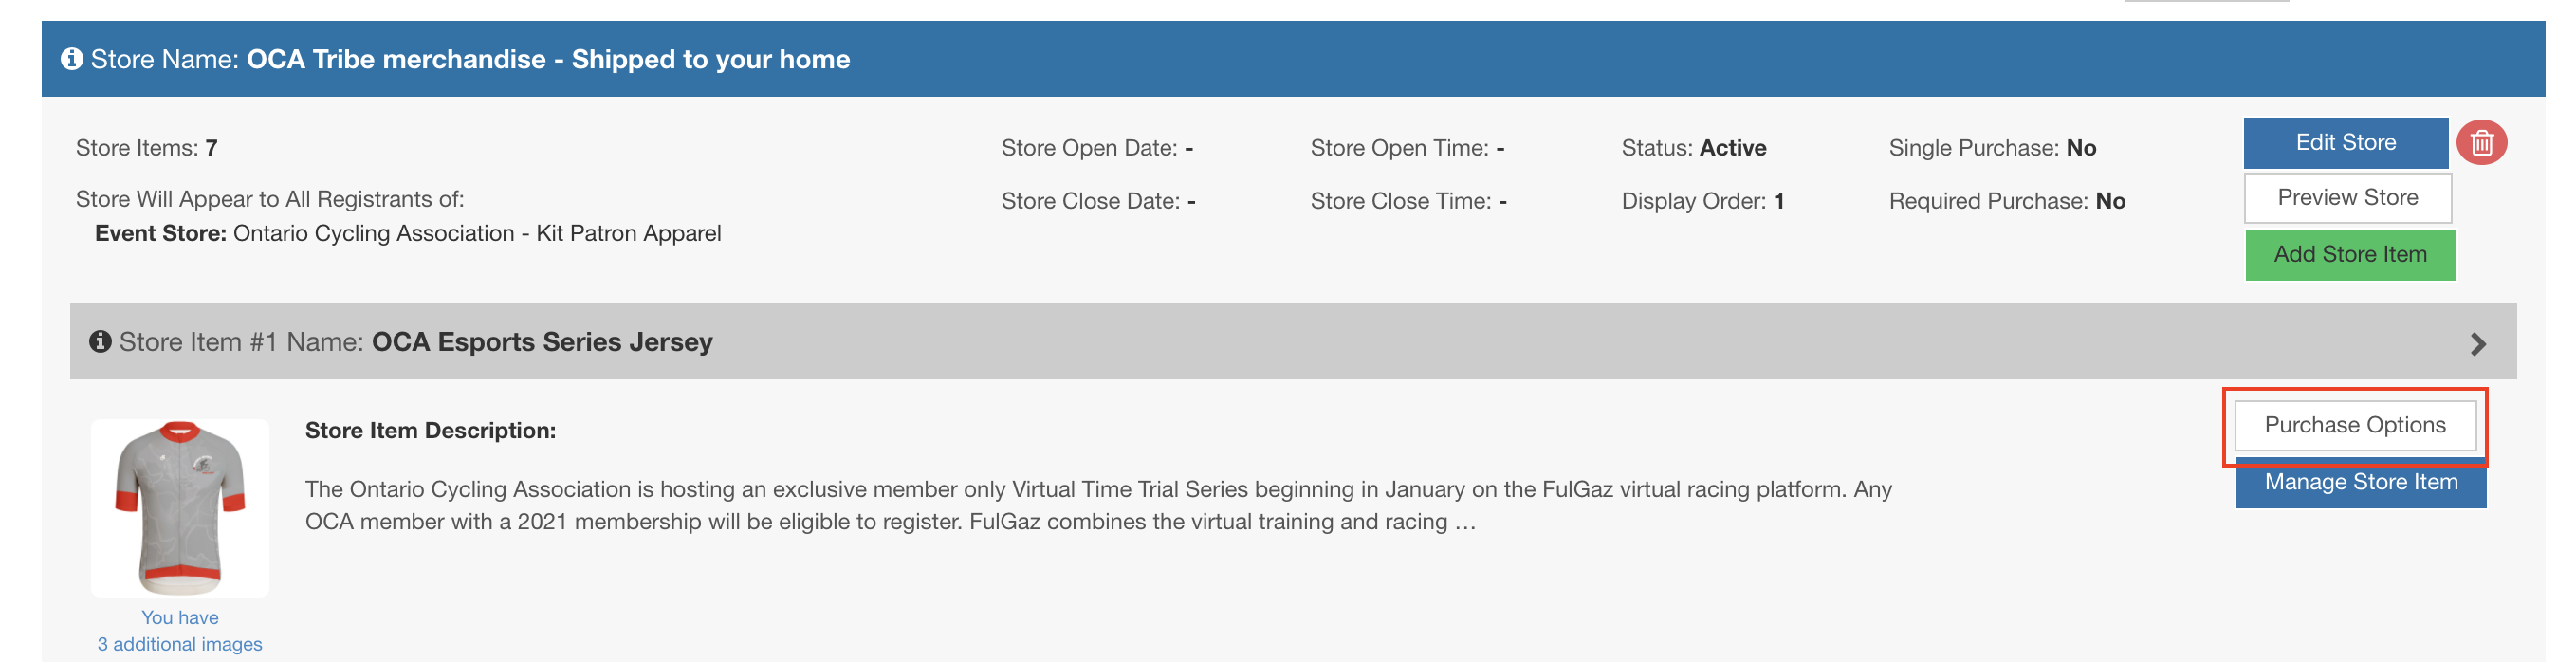Select the OCA Esports Series Jersey item name
Screen dimensions: 2576x662
[x=541, y=342]
